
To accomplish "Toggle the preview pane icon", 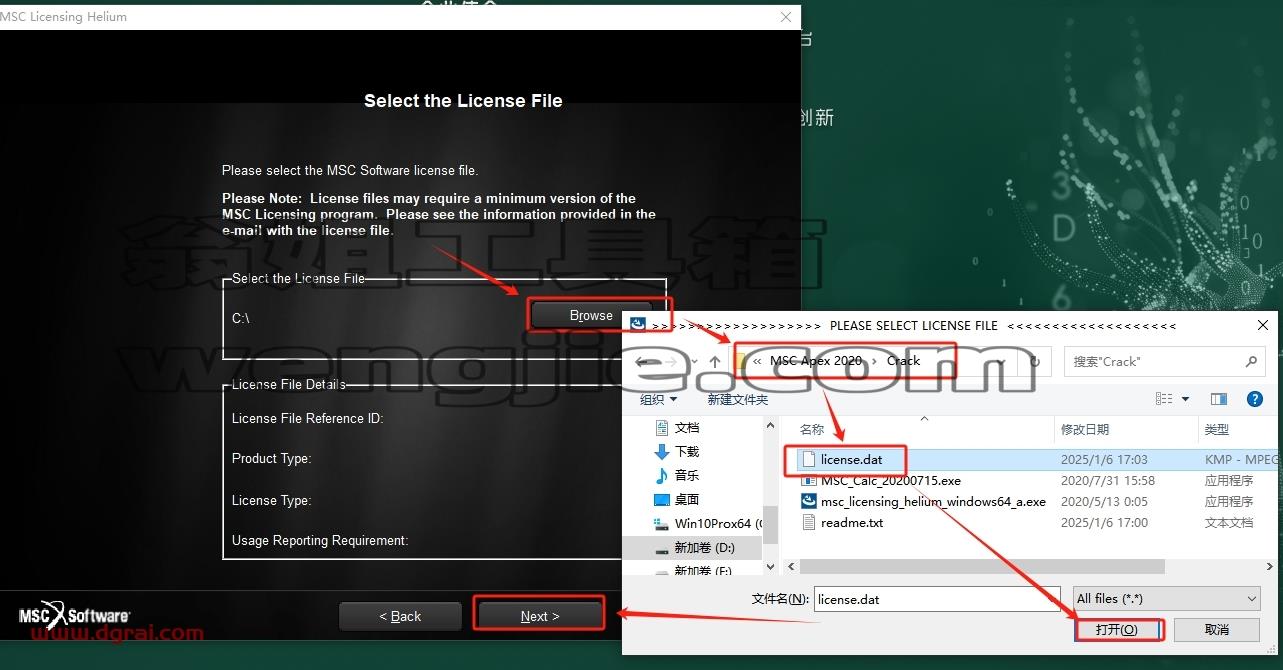I will (1218, 399).
